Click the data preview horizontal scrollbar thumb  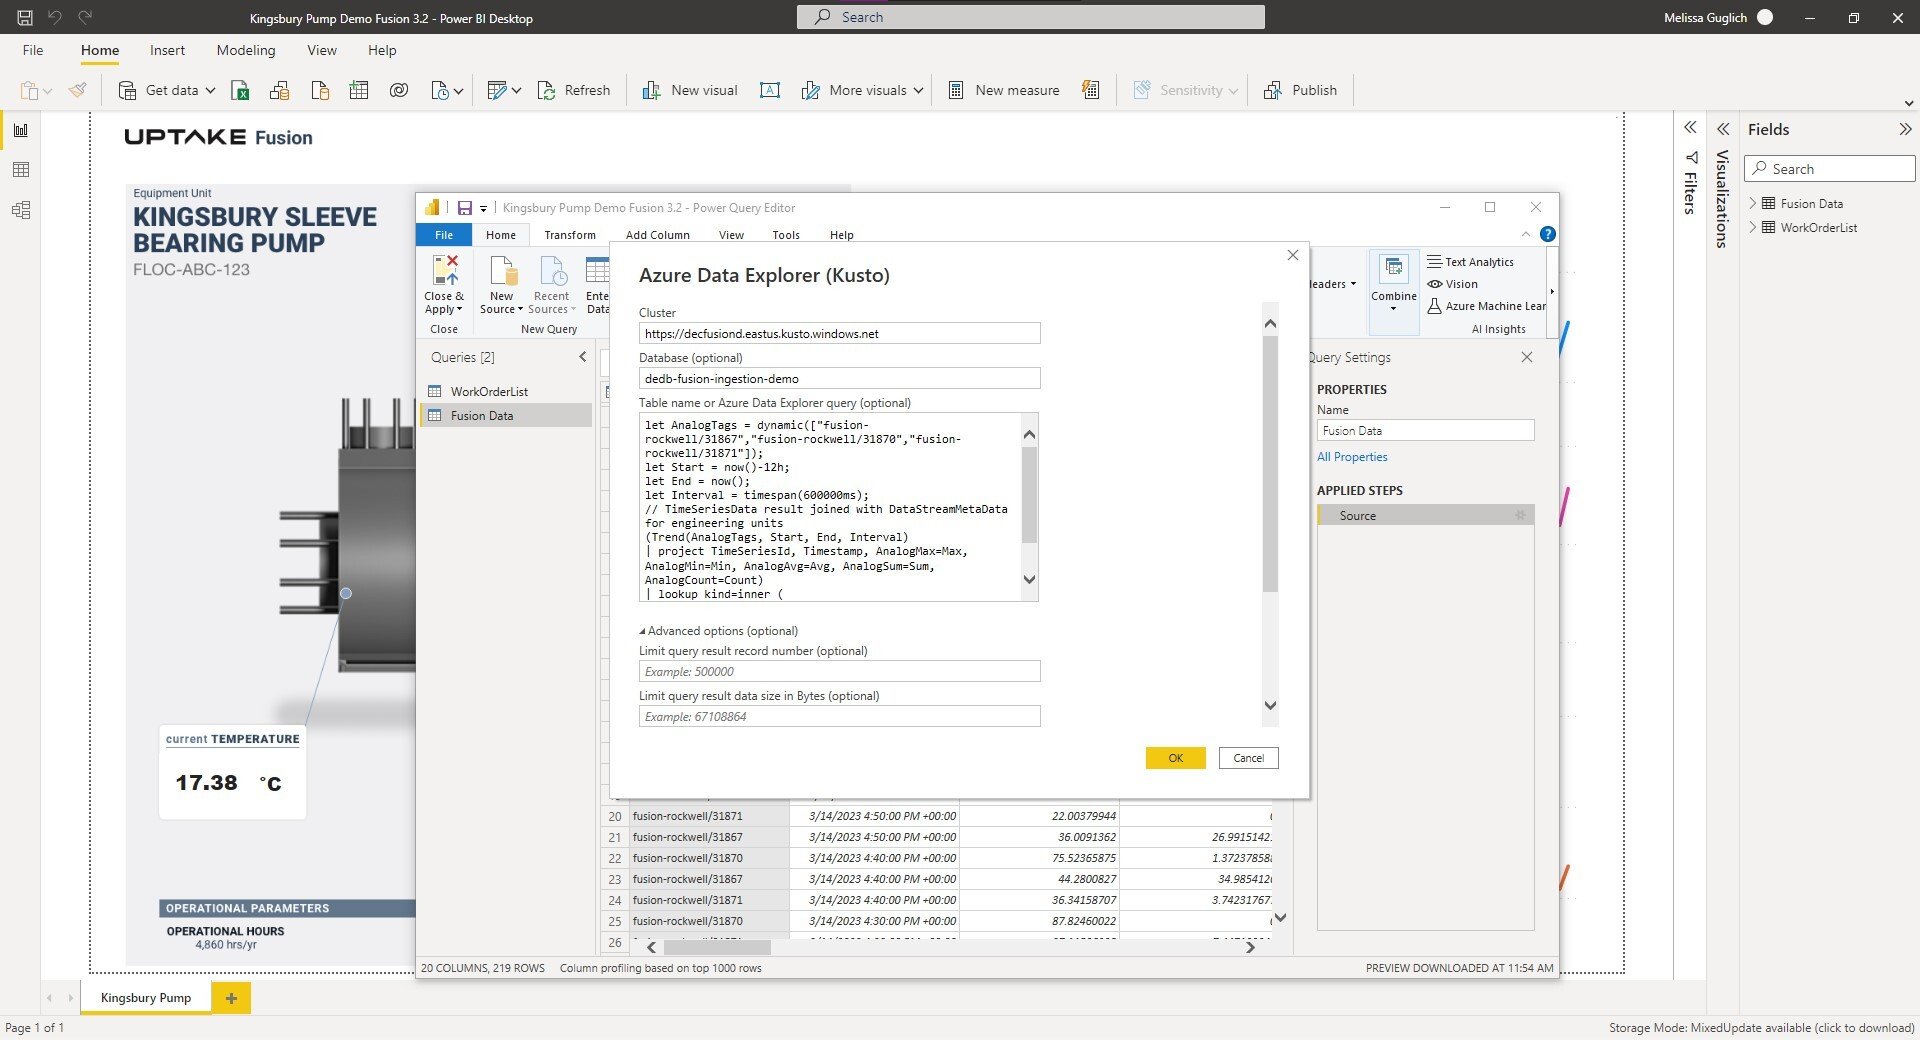pos(717,947)
